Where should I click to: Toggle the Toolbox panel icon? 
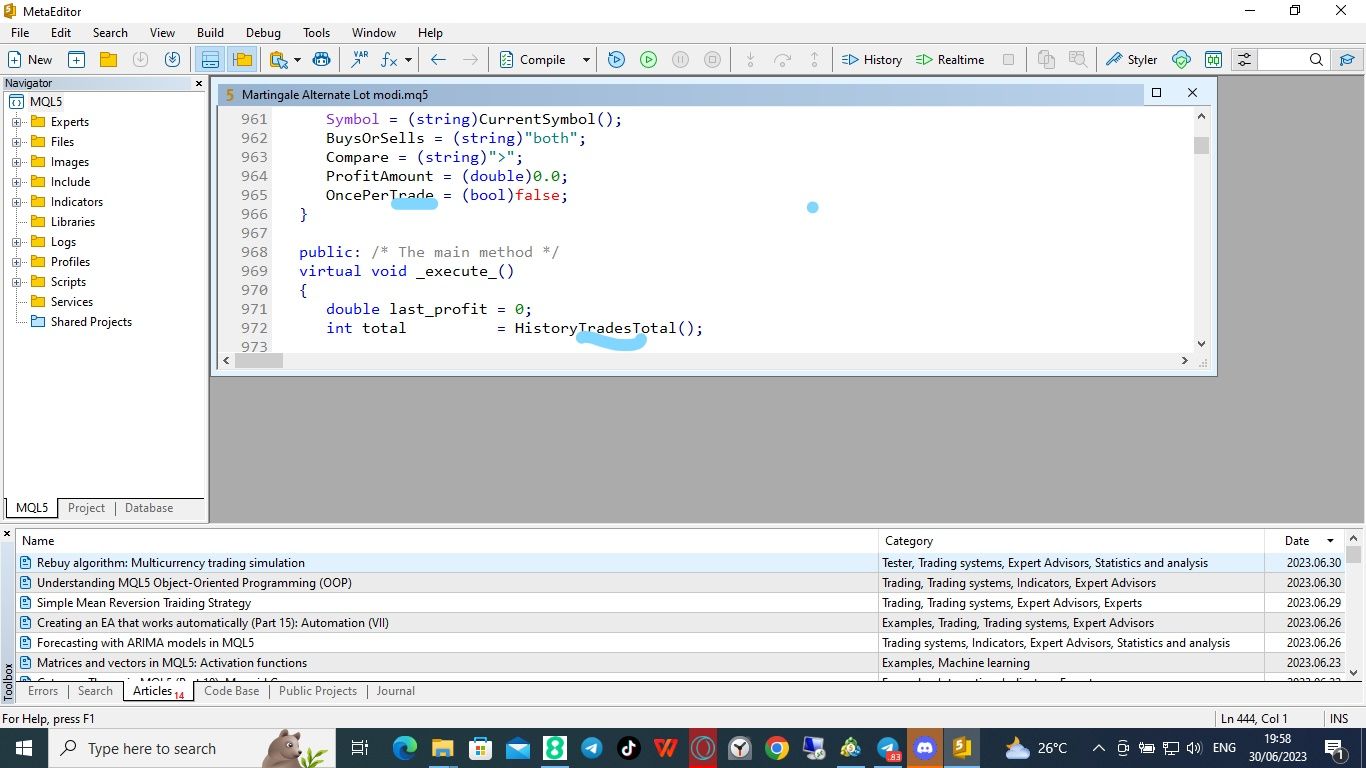click(210, 60)
